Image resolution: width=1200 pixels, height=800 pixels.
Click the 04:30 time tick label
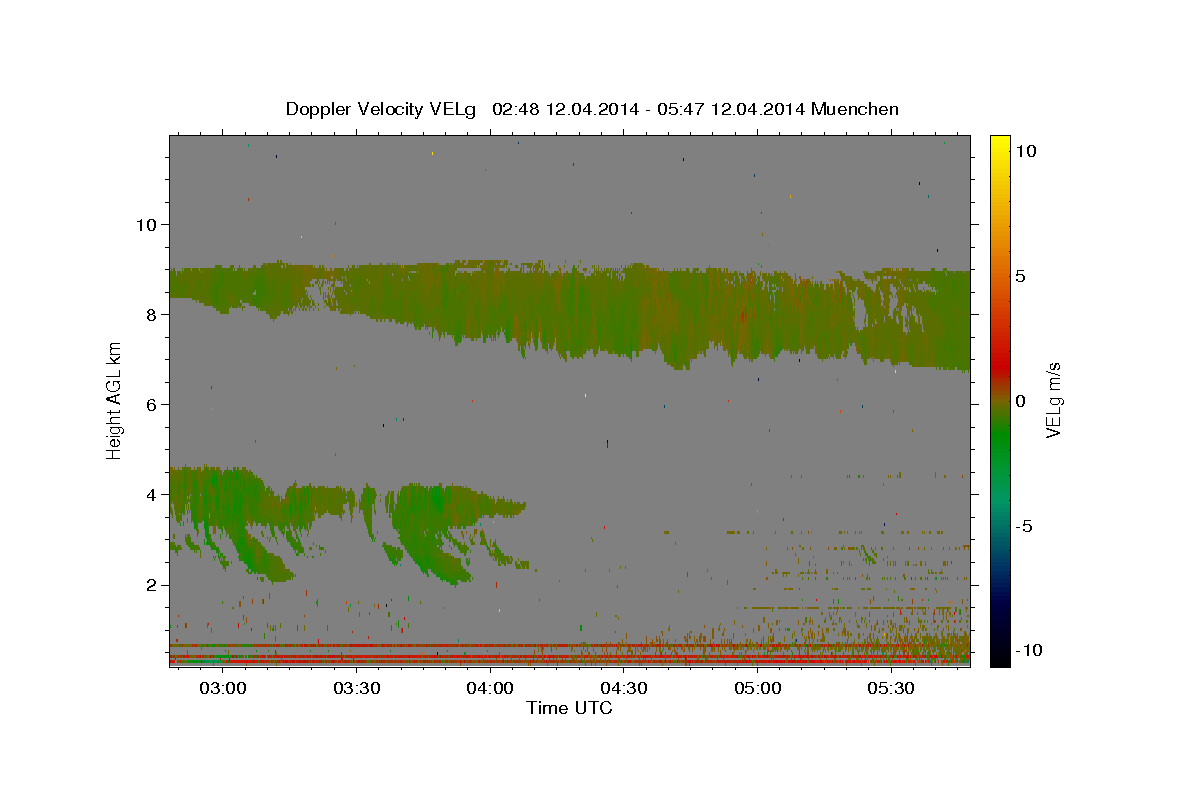624,689
